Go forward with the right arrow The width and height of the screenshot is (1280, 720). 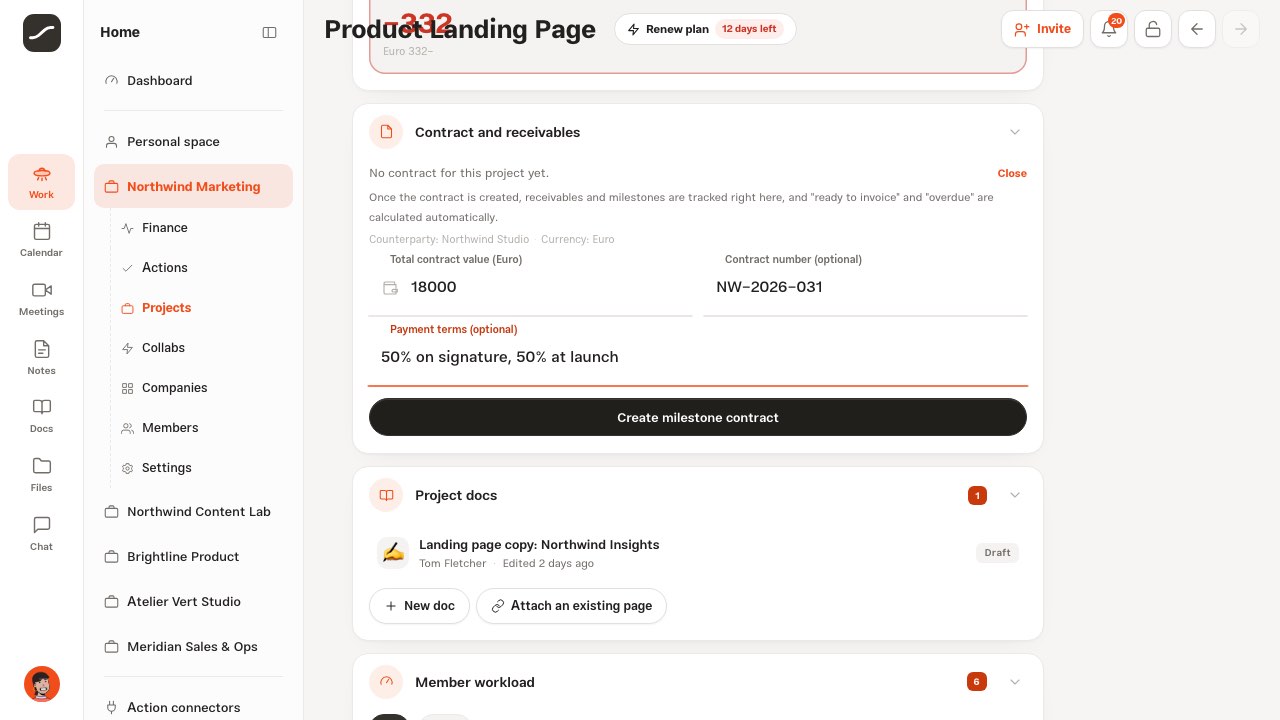[x=1241, y=29]
